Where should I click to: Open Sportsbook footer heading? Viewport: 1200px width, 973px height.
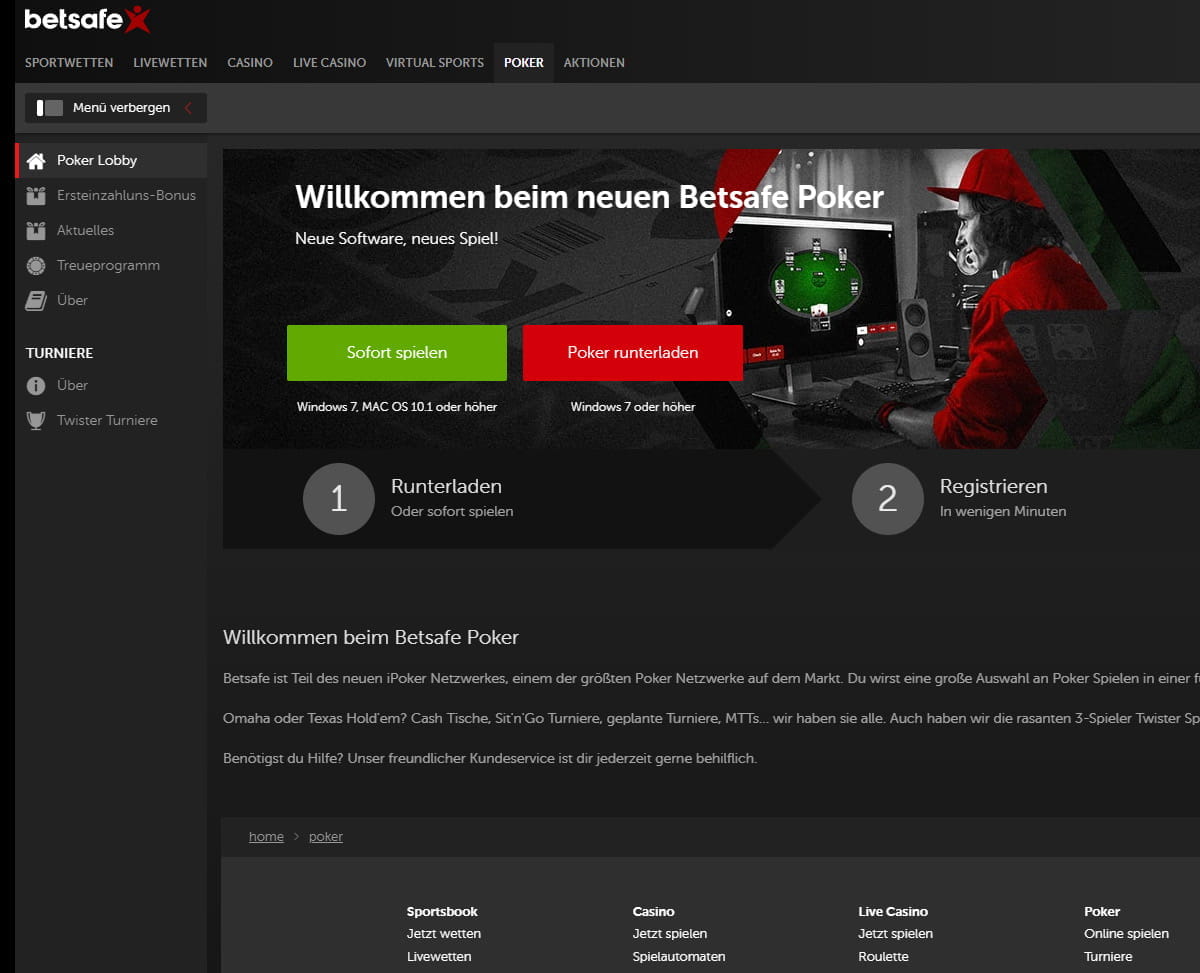pyautogui.click(x=442, y=911)
